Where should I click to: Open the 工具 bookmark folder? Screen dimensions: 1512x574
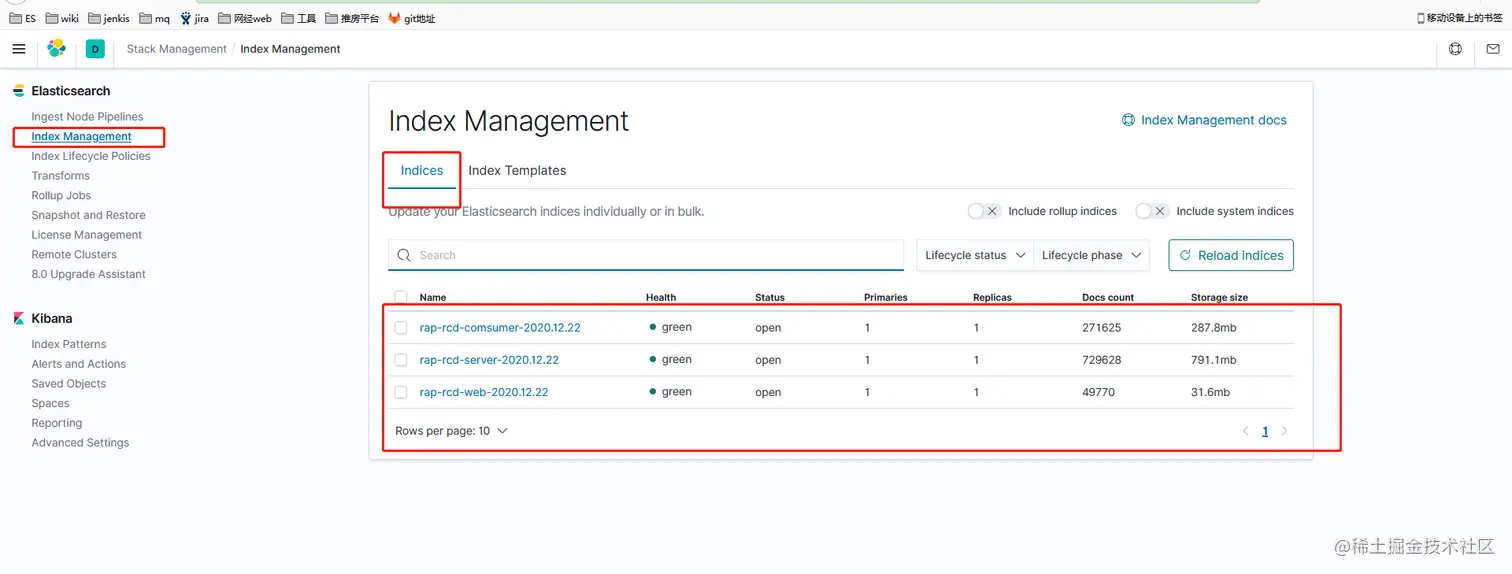pos(299,18)
